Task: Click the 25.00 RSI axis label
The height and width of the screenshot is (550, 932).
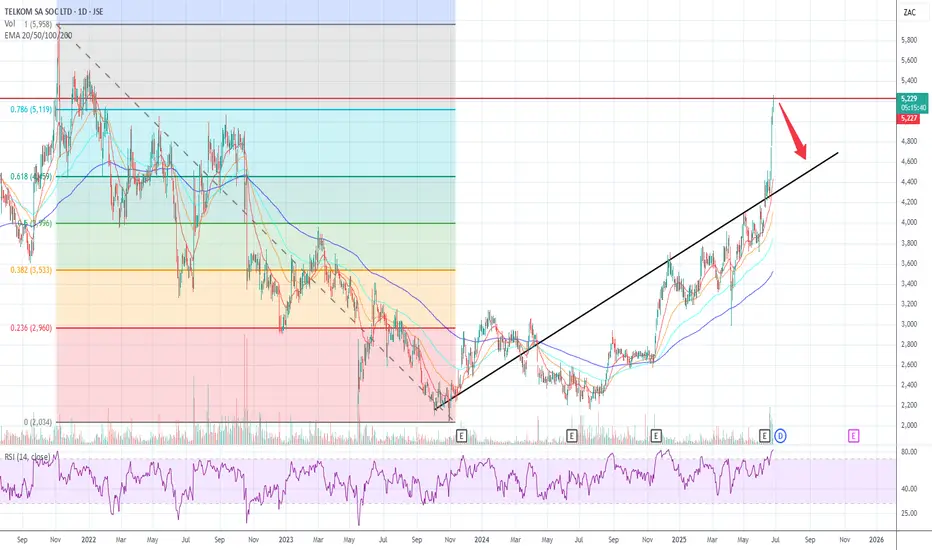Action: [909, 513]
